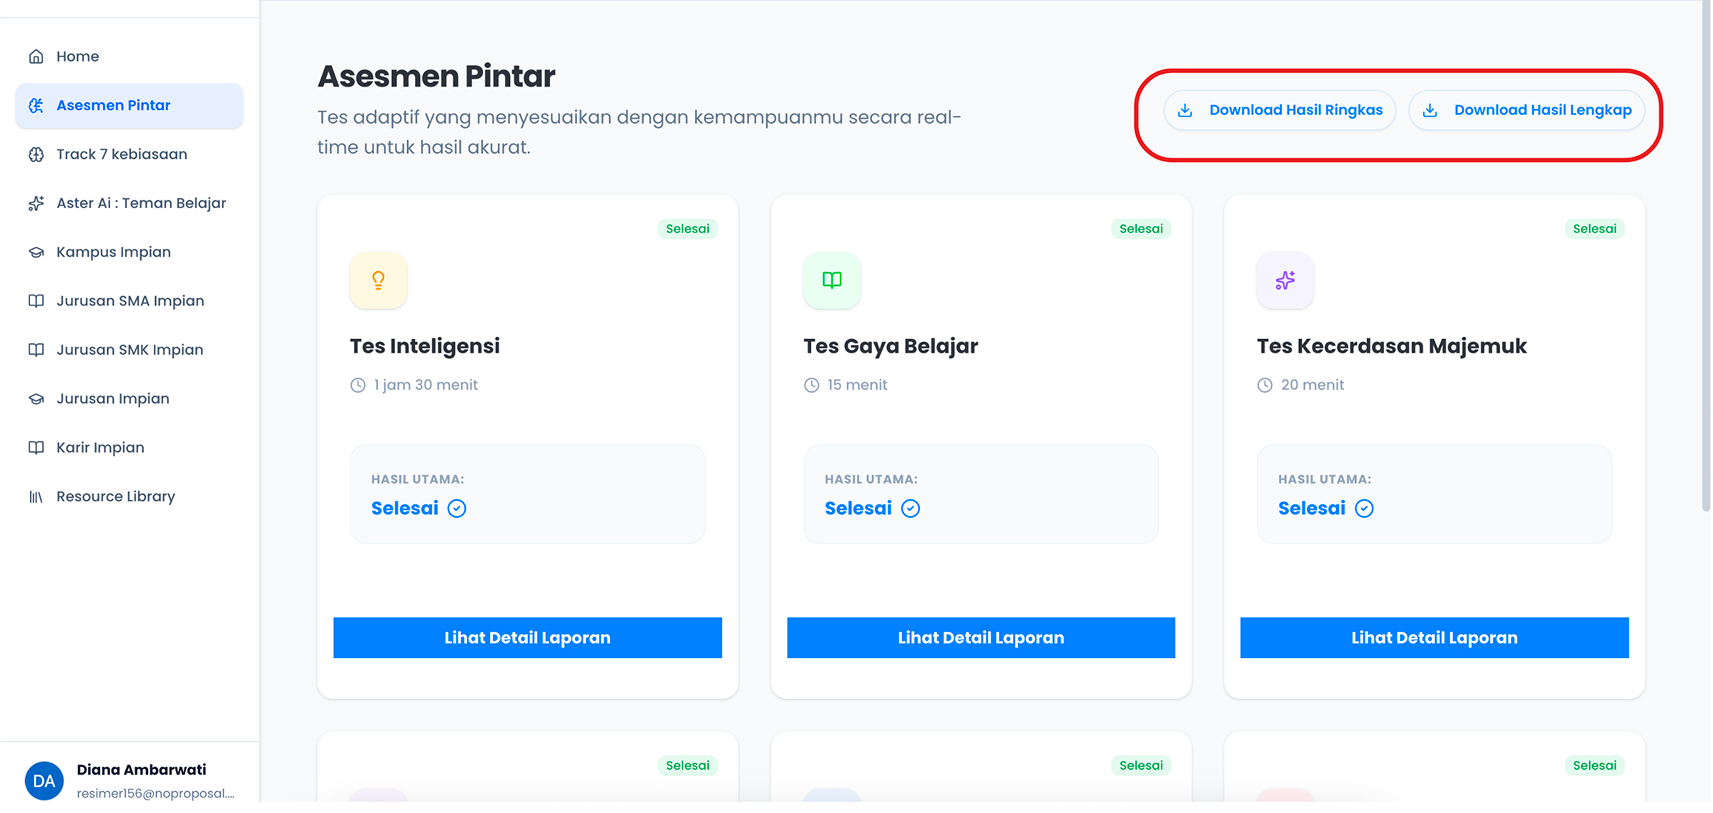This screenshot has height=813, width=1713.
Task: Go to Karir Impian in sidebar
Action: pyautogui.click(x=129, y=448)
